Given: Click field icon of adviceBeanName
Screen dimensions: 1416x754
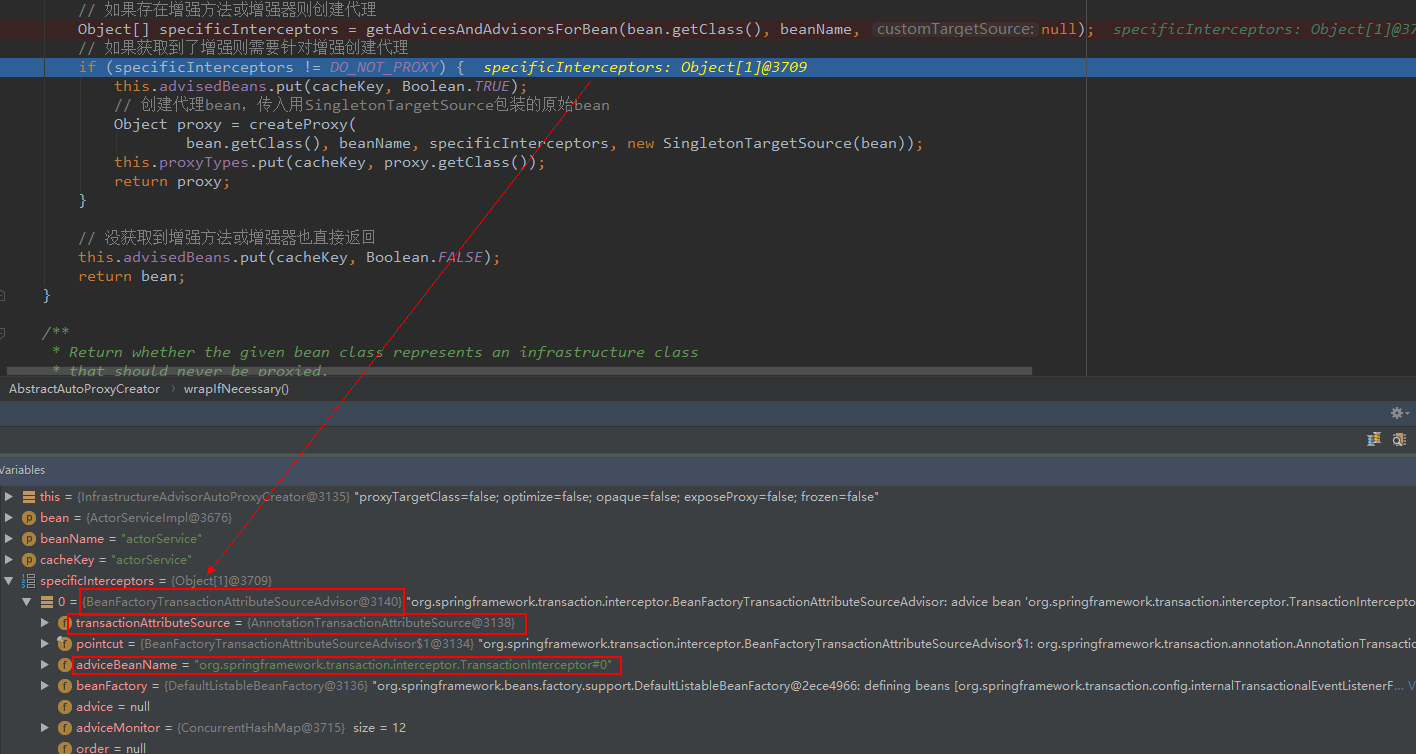Looking at the screenshot, I should [65, 665].
